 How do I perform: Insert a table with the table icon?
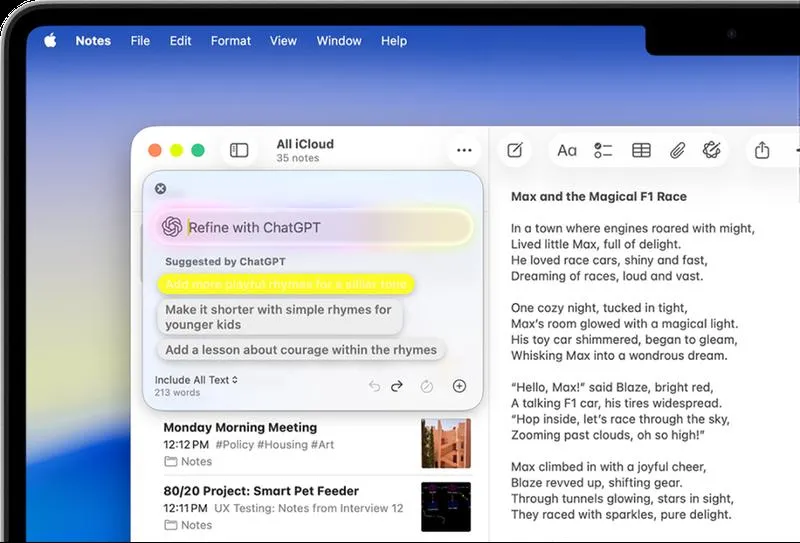pyautogui.click(x=641, y=151)
